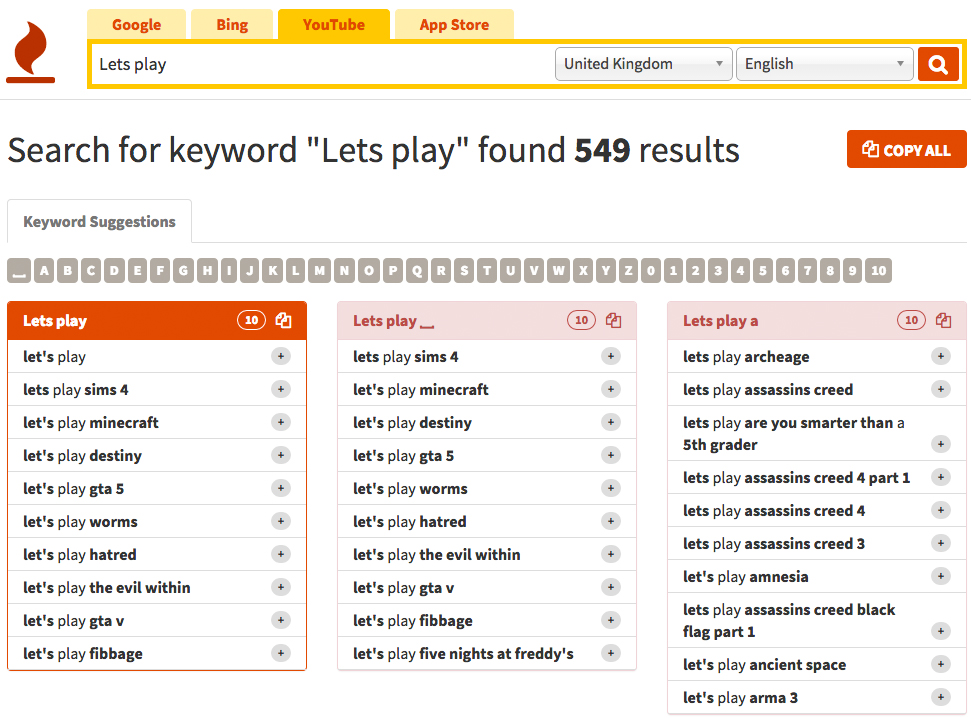Click the orange magnifier search button
971x718 pixels.
click(938, 64)
